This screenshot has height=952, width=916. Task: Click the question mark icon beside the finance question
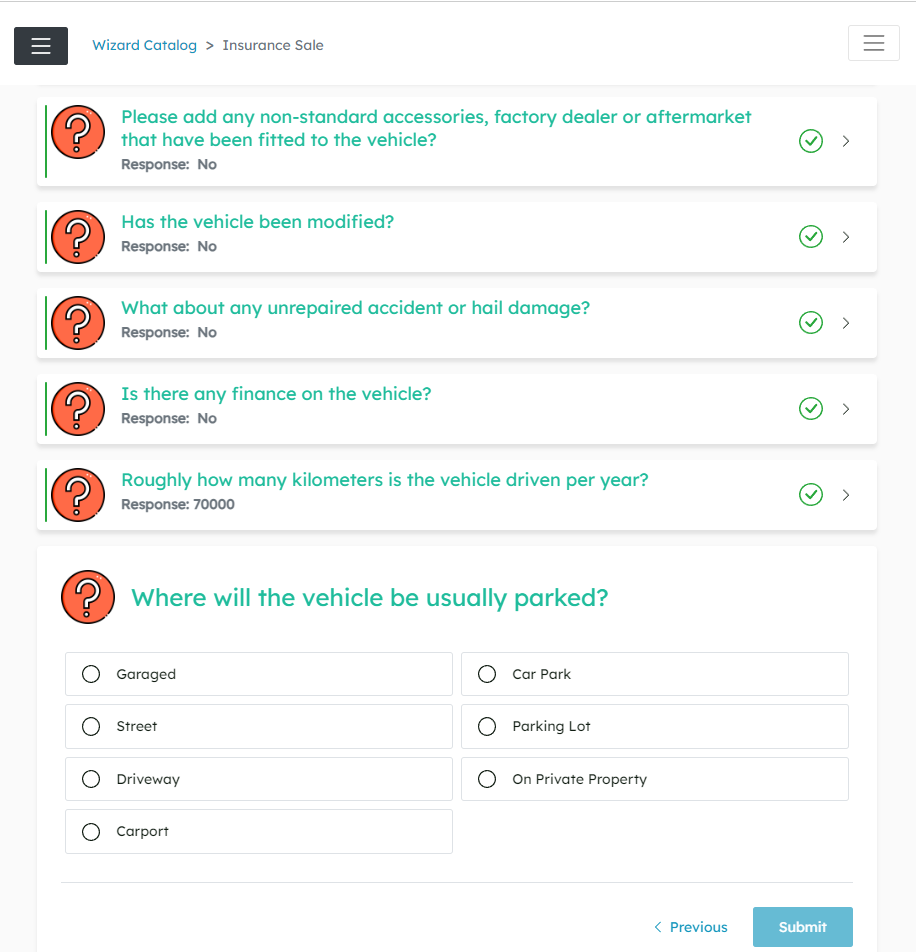pos(77,408)
